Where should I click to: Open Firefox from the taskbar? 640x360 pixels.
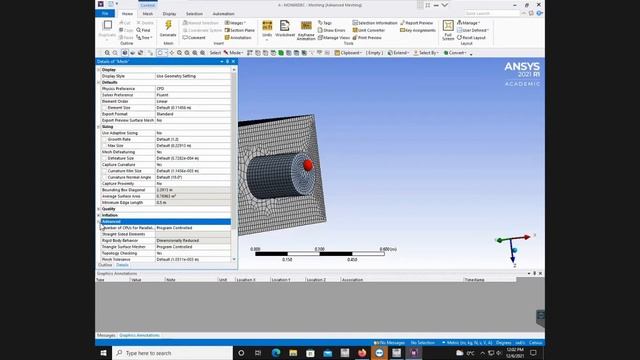point(362,353)
